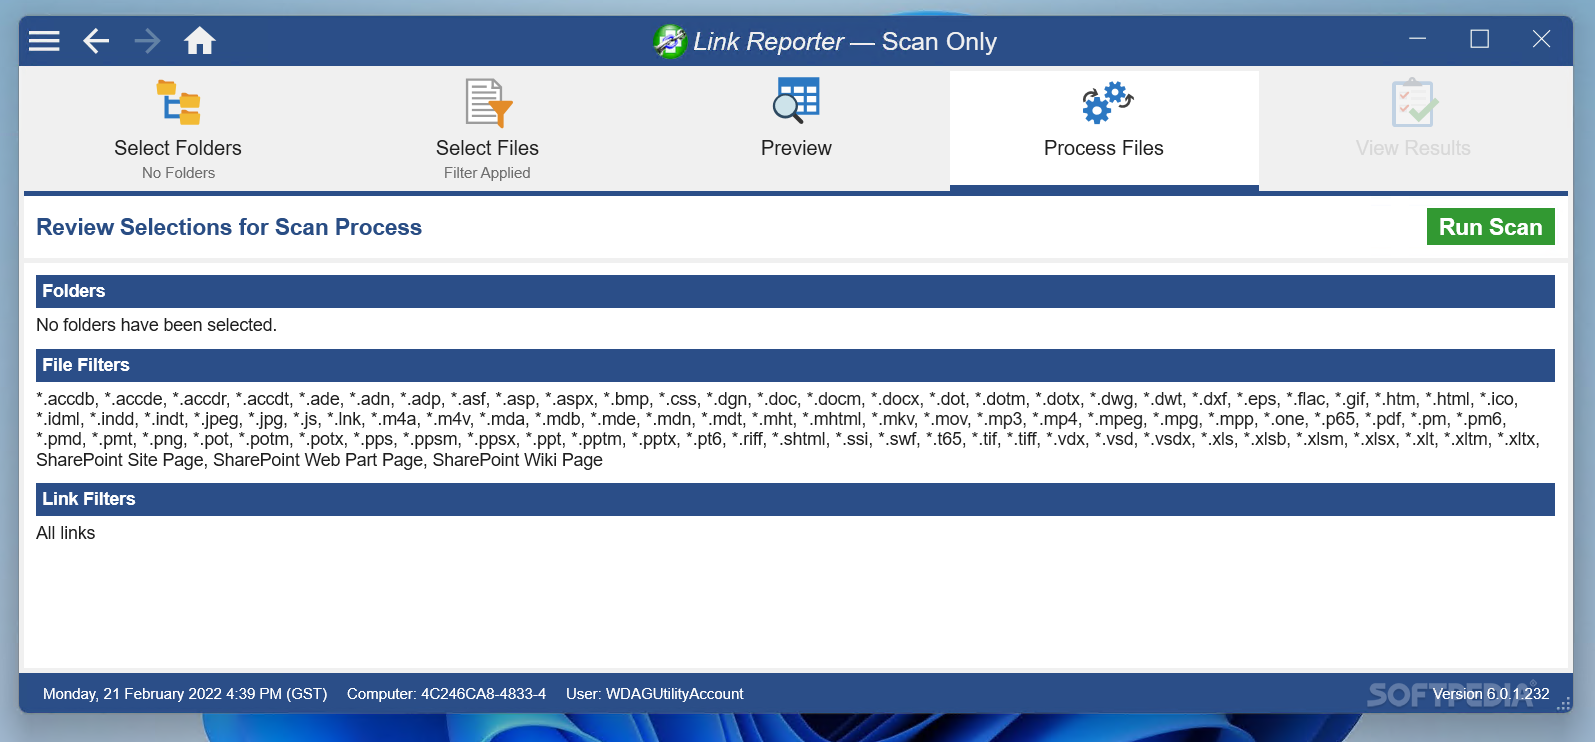Return to the Home screen
The width and height of the screenshot is (1595, 742).
[x=199, y=41]
